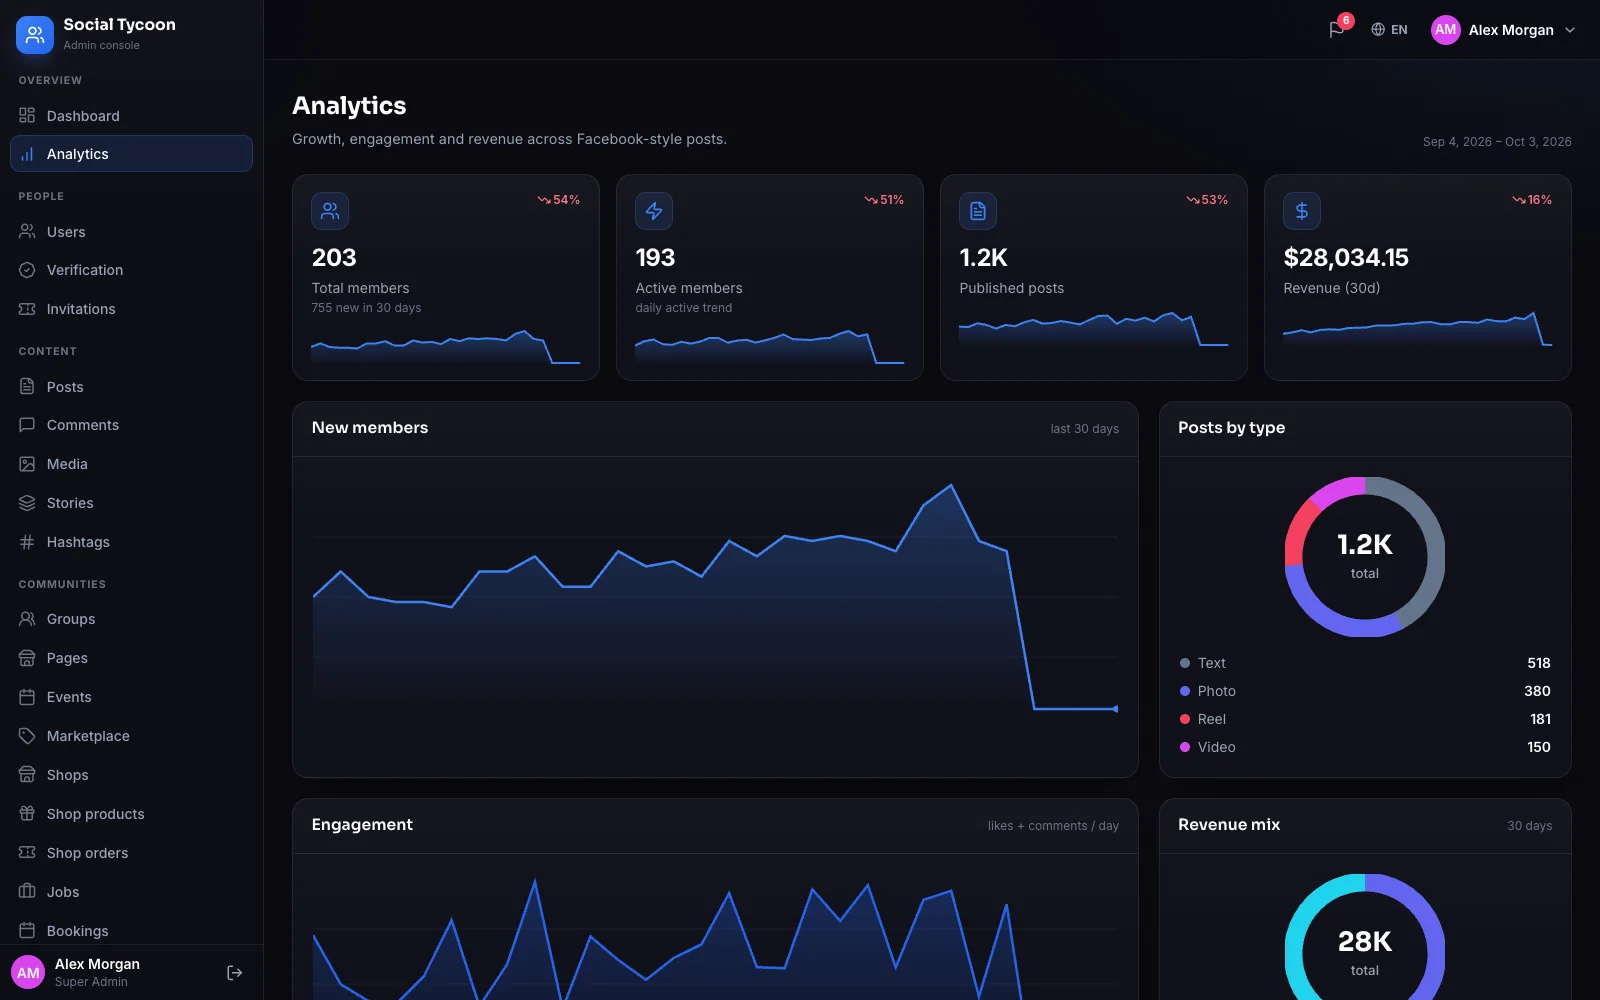This screenshot has width=1600, height=1000.
Task: Select Shop products menu item
Action: (x=131, y=814)
